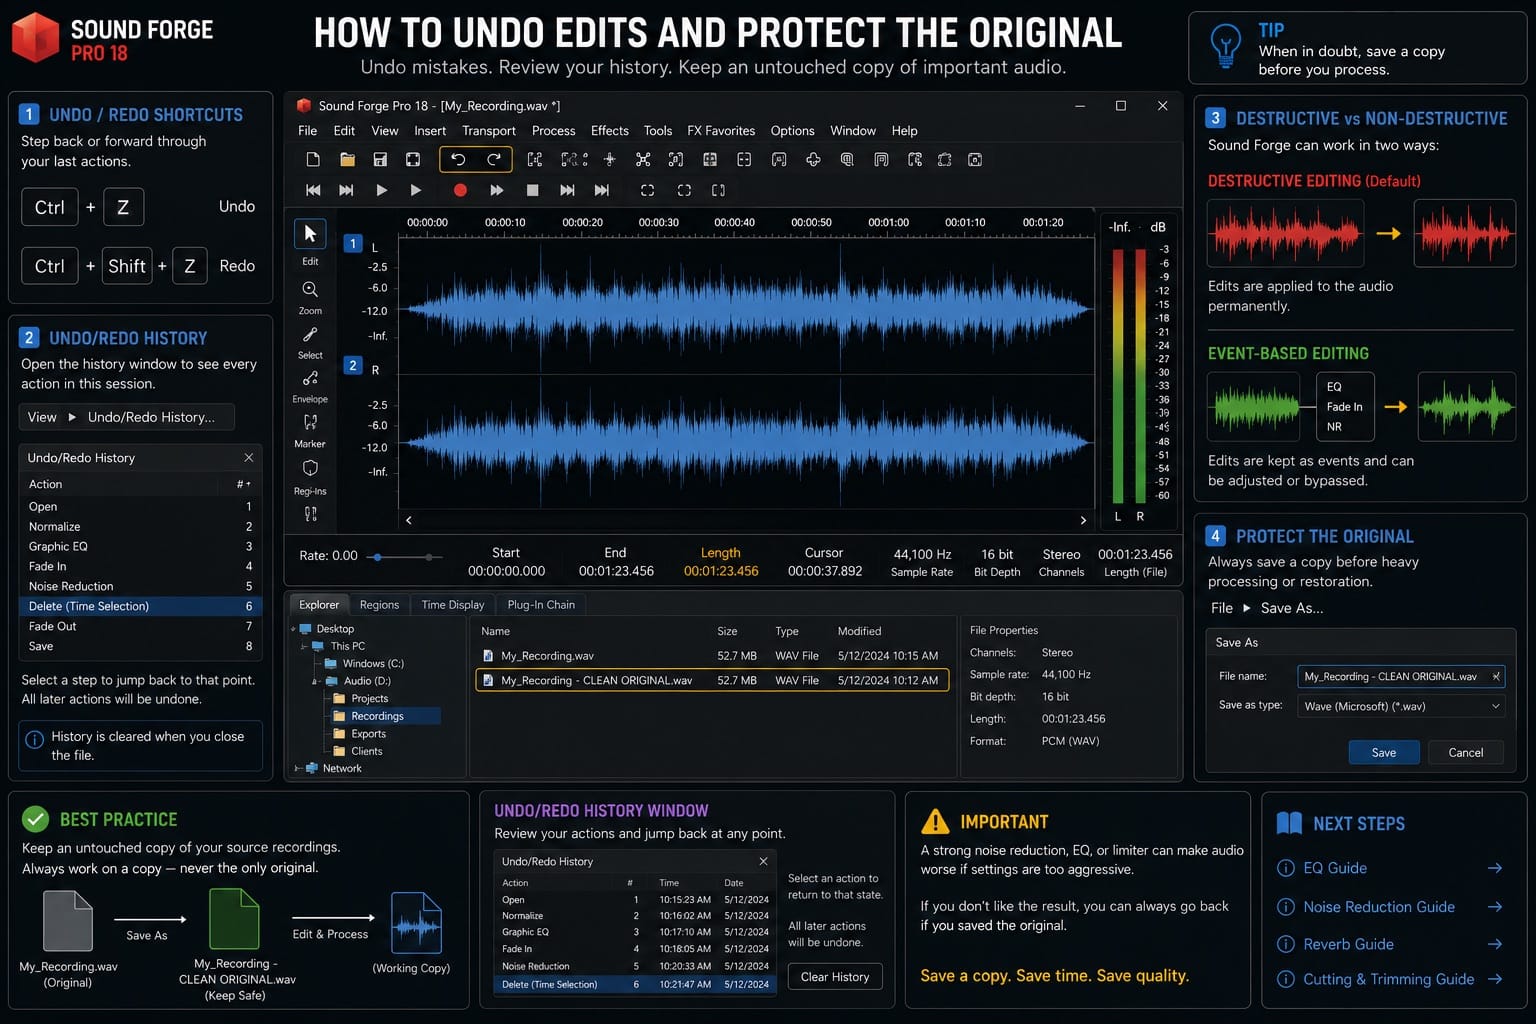Click the info icon beside History is cleared
1536x1024 pixels.
(34, 739)
